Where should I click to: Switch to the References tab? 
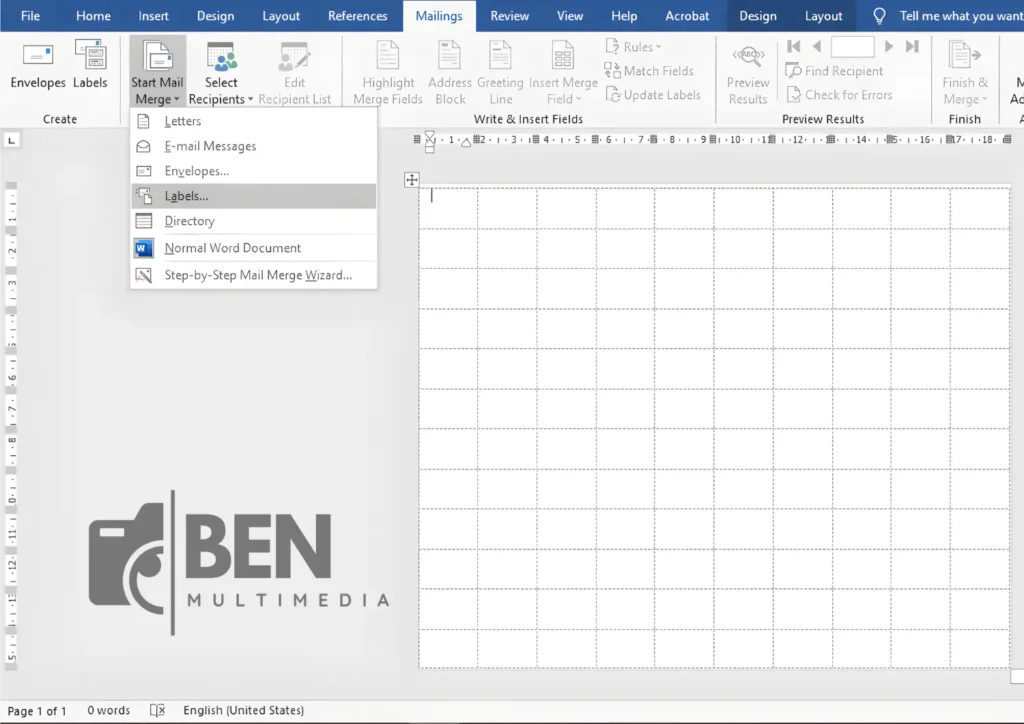[357, 16]
